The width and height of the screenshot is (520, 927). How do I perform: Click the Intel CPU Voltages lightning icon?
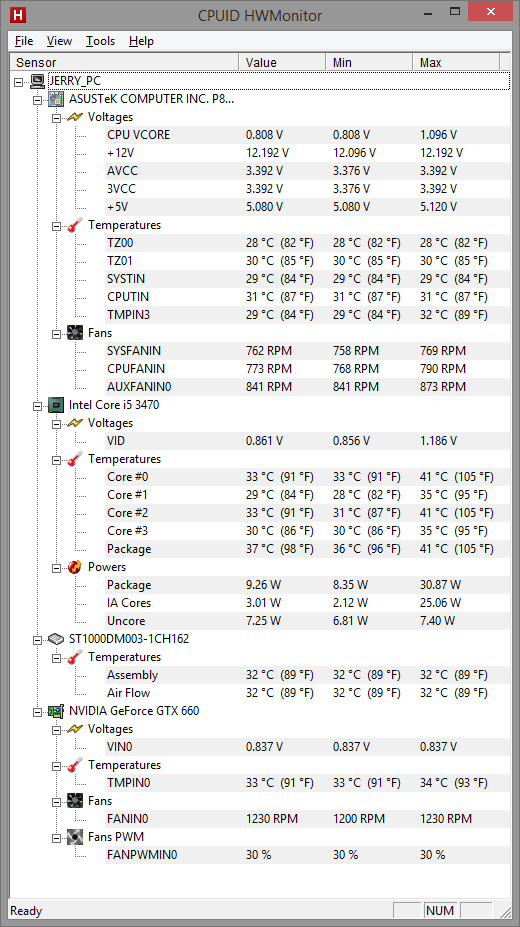pyautogui.click(x=75, y=423)
